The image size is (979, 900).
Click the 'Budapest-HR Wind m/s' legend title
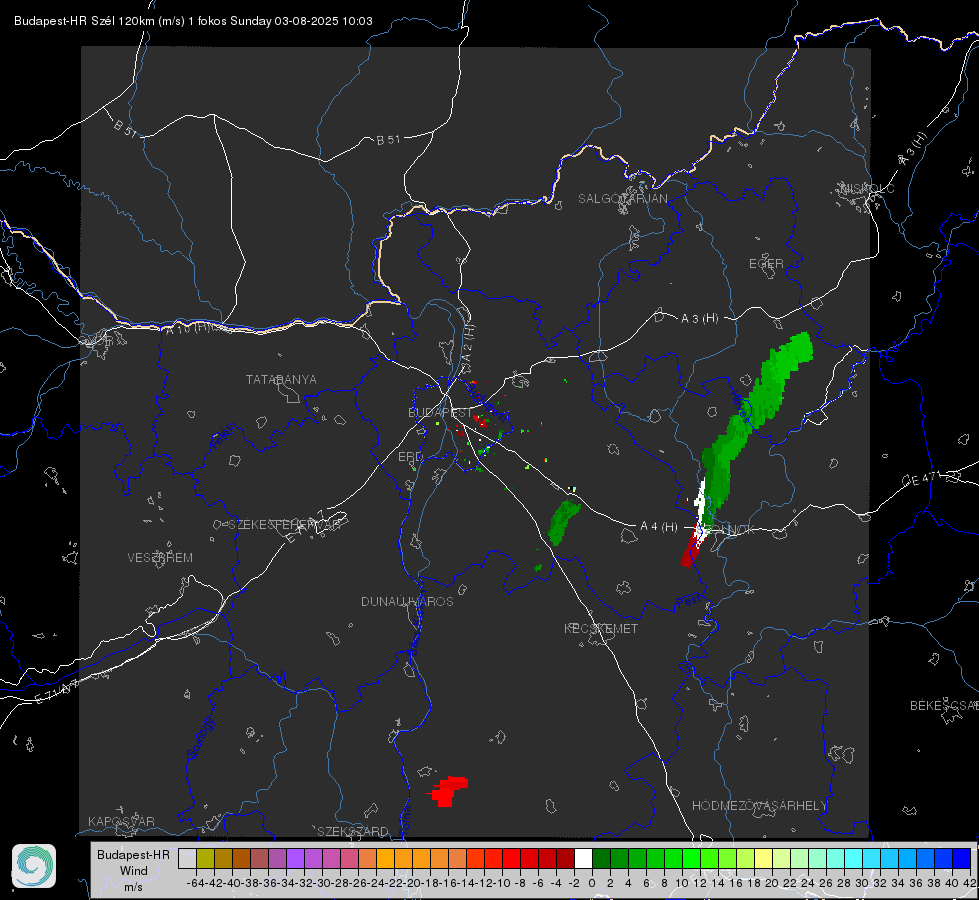134,870
